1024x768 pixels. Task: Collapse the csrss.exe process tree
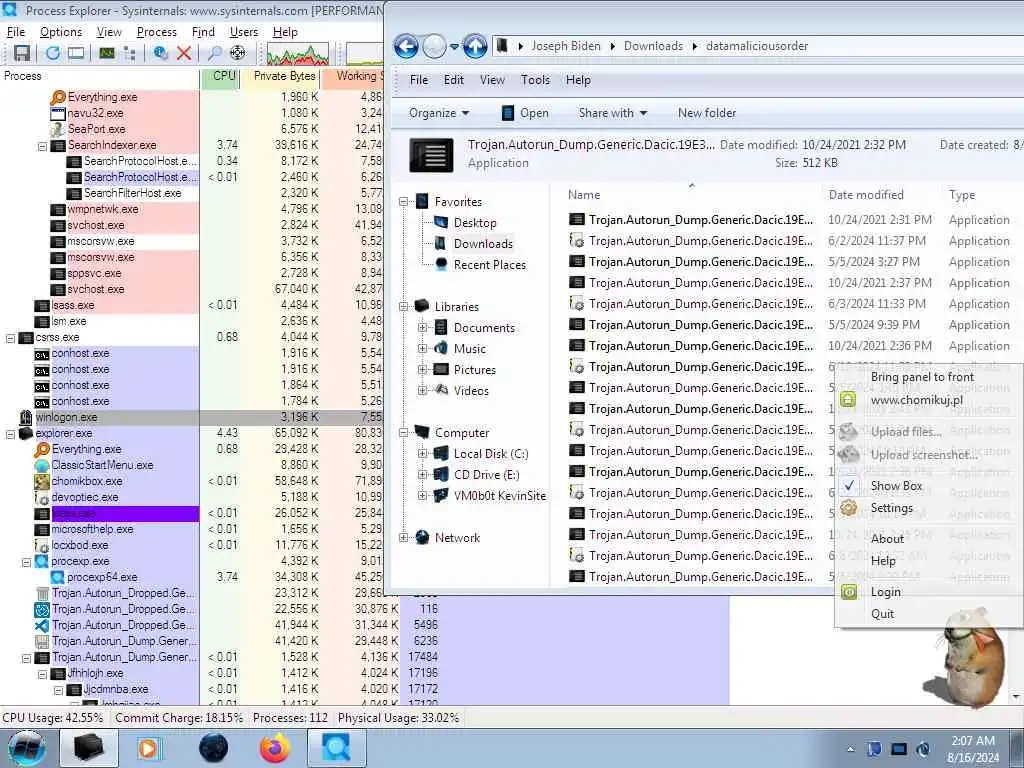(10, 338)
